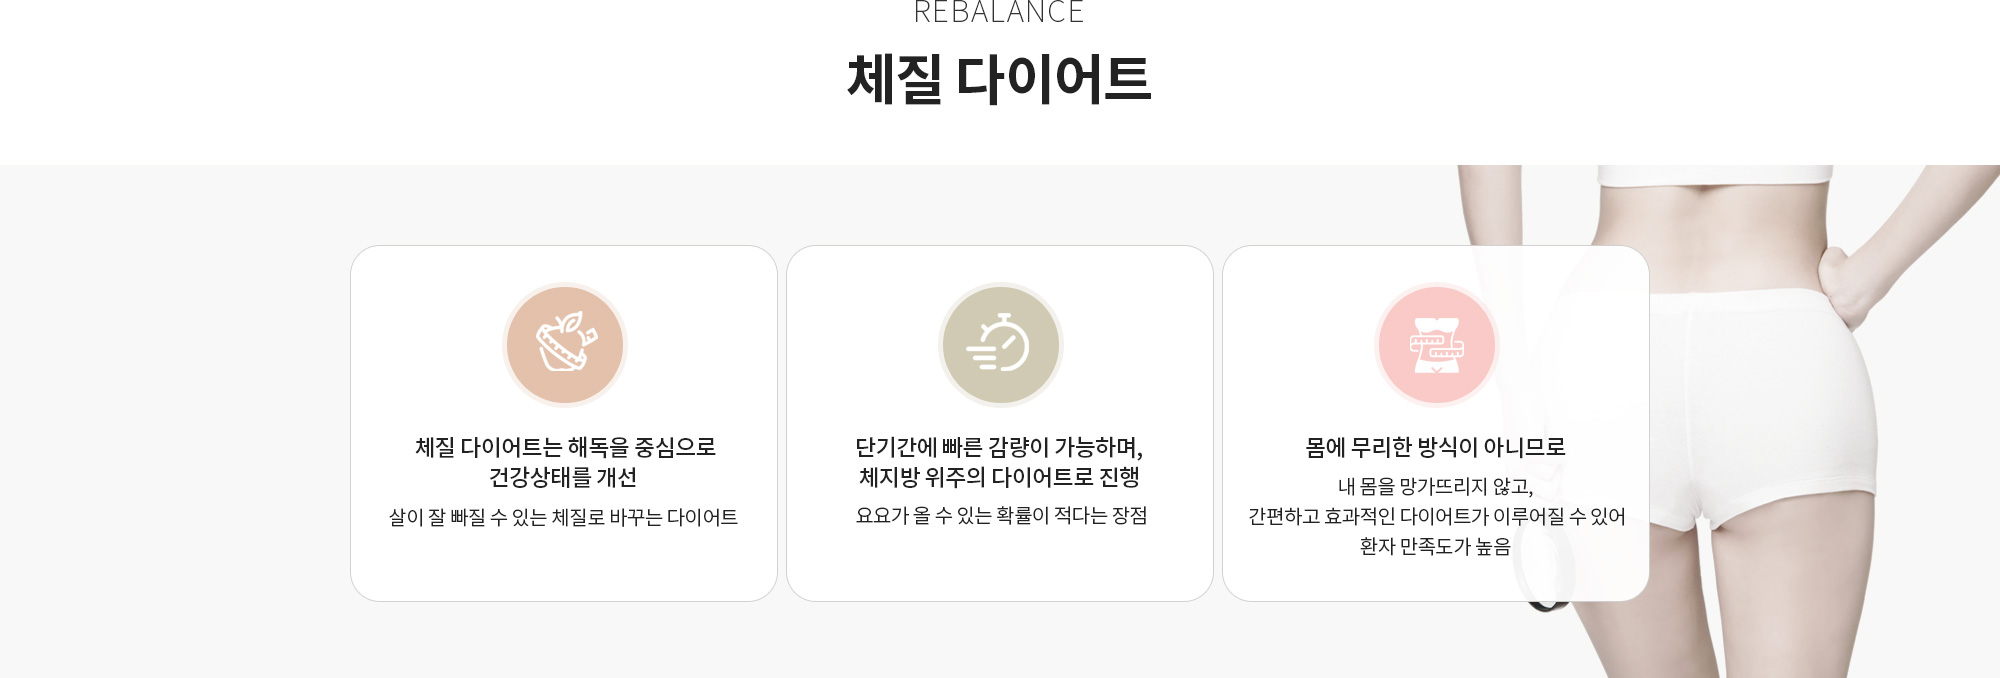2000x678 pixels.
Task: Click the white crop top in photo
Action: point(1715,175)
